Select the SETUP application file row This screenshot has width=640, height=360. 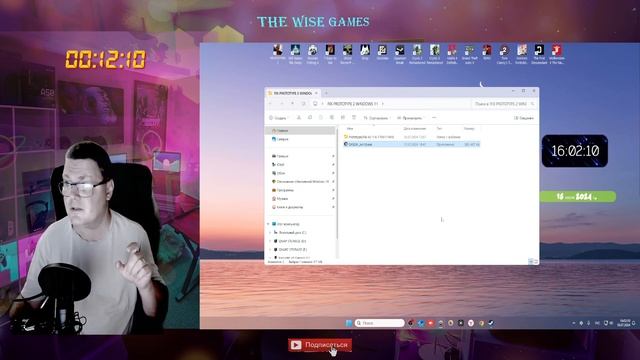tap(412, 144)
